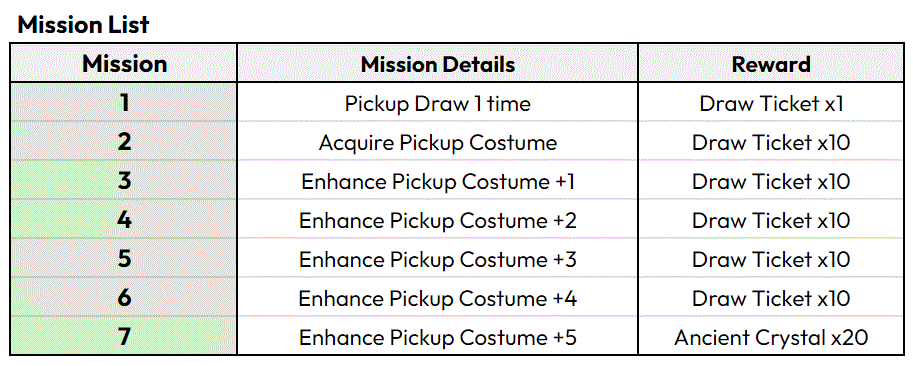Select Enhance Pickup Costume +3 cell
This screenshot has height=366, width=913.
click(x=437, y=259)
